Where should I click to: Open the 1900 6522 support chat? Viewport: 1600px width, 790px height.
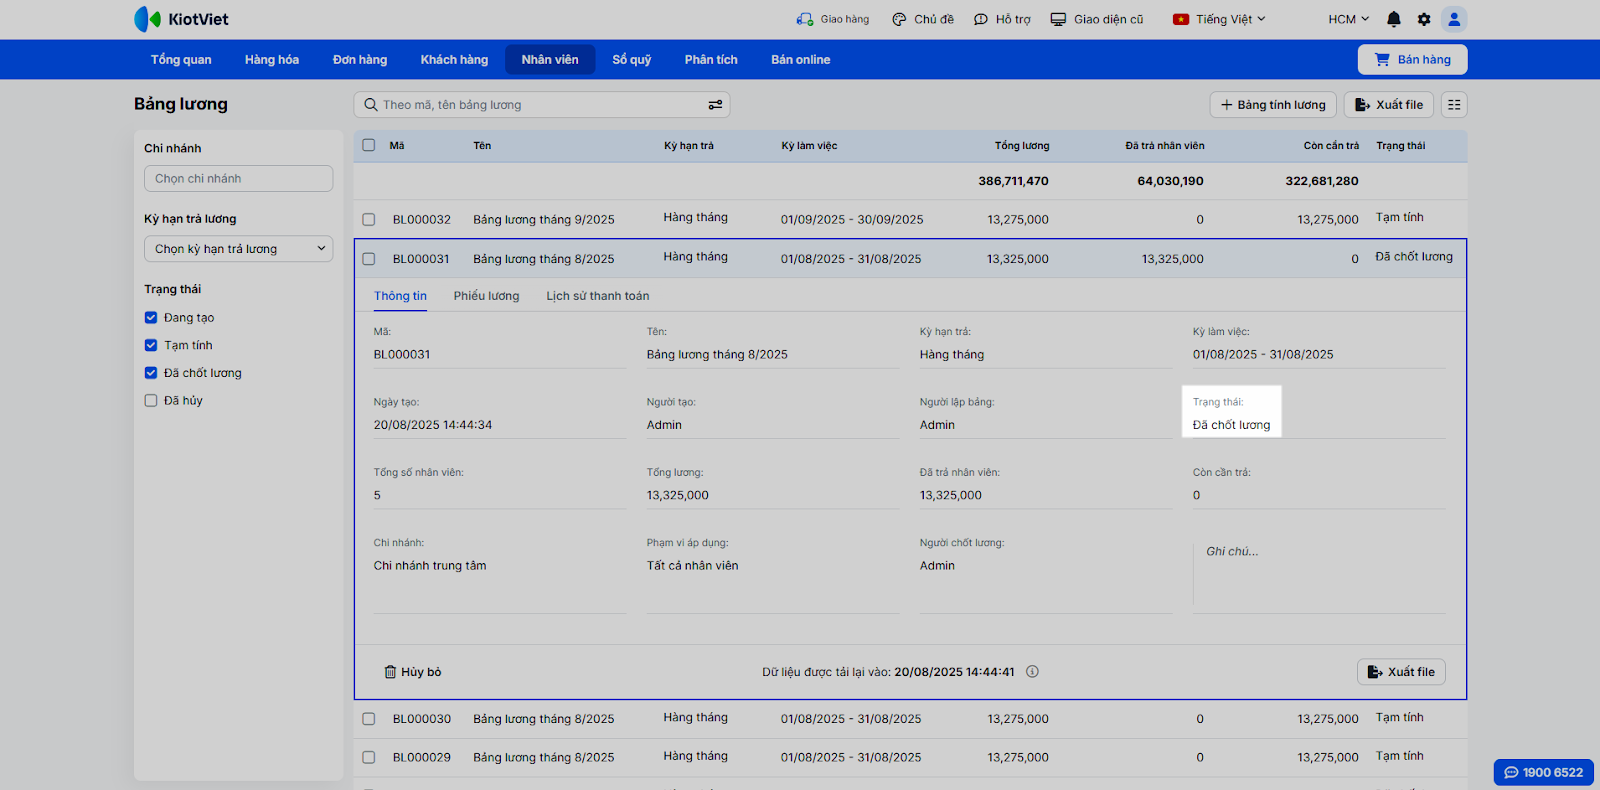1543,772
